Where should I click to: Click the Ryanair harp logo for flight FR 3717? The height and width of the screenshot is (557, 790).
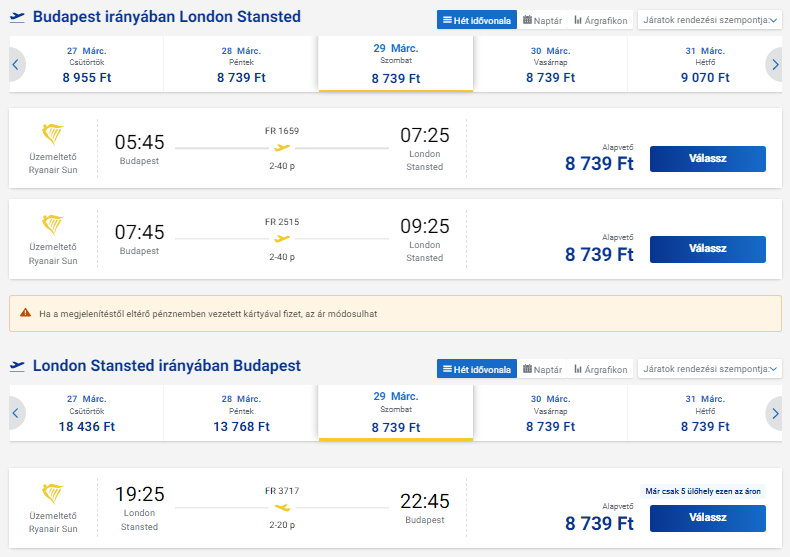pyautogui.click(x=53, y=494)
